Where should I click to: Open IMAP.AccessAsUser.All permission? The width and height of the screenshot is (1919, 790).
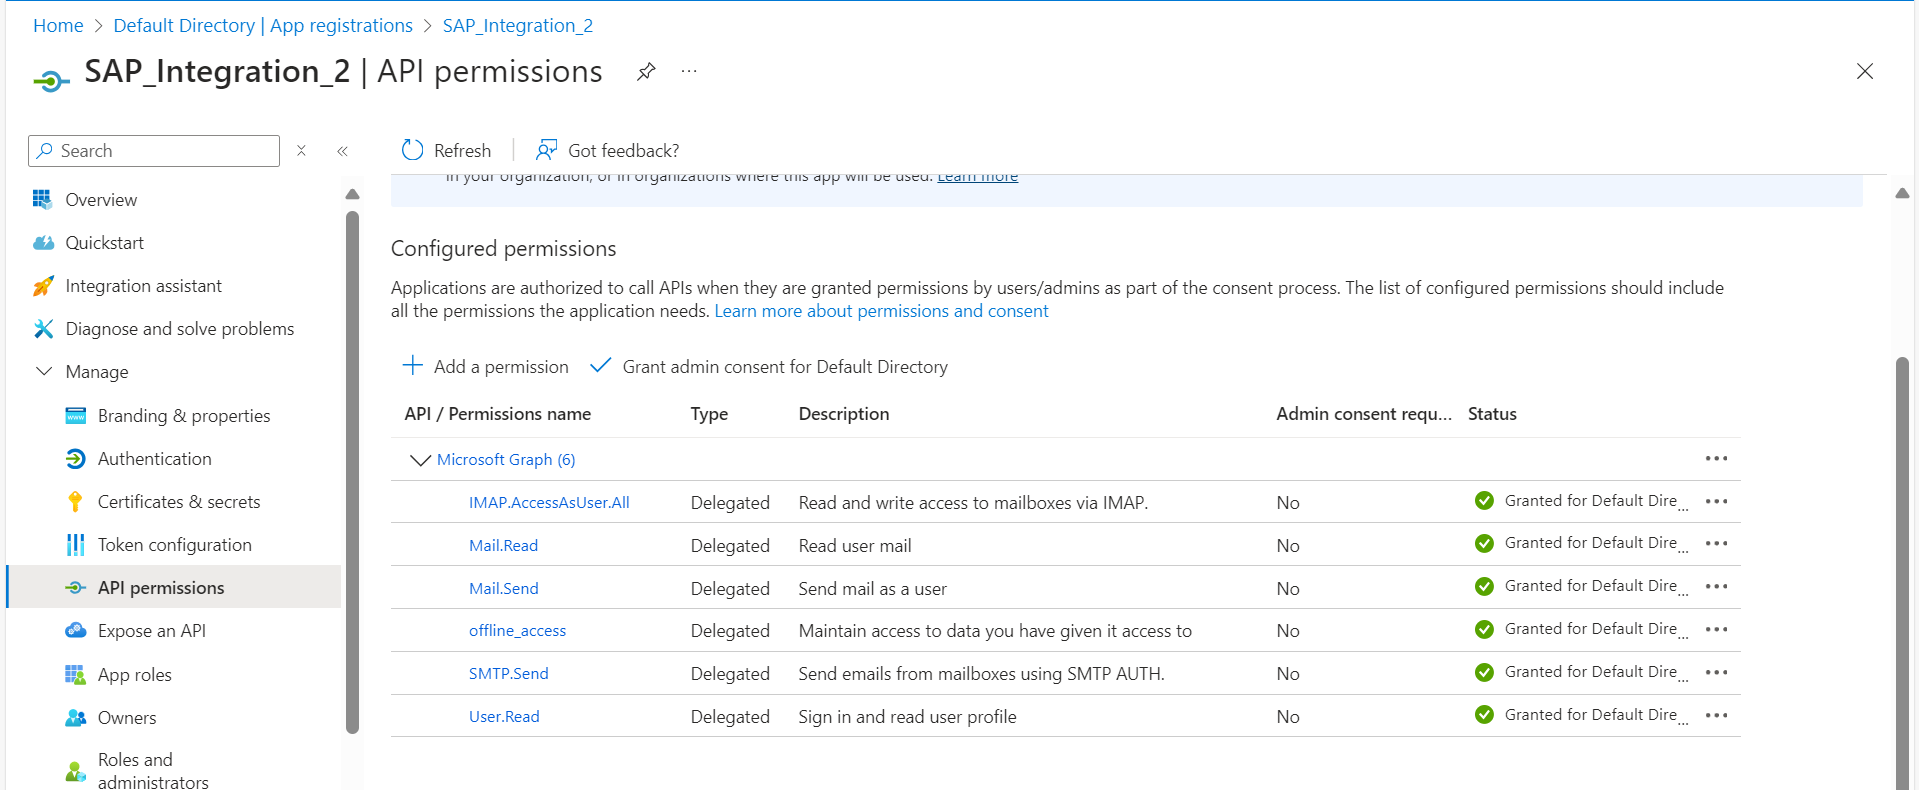(x=549, y=503)
